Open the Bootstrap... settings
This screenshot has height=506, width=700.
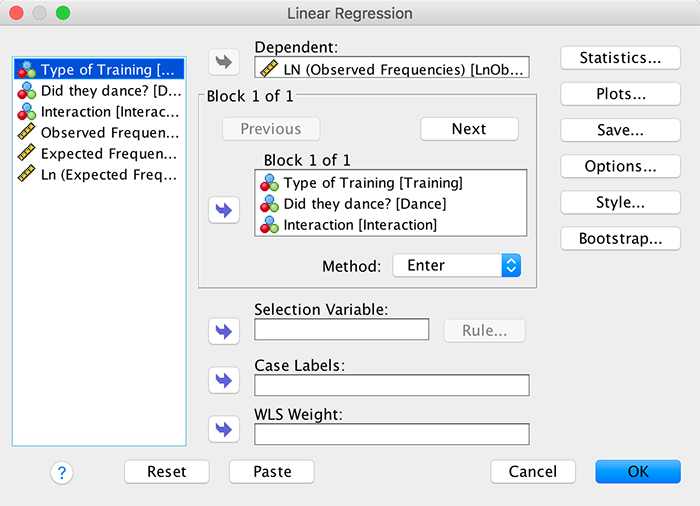[x=620, y=239]
